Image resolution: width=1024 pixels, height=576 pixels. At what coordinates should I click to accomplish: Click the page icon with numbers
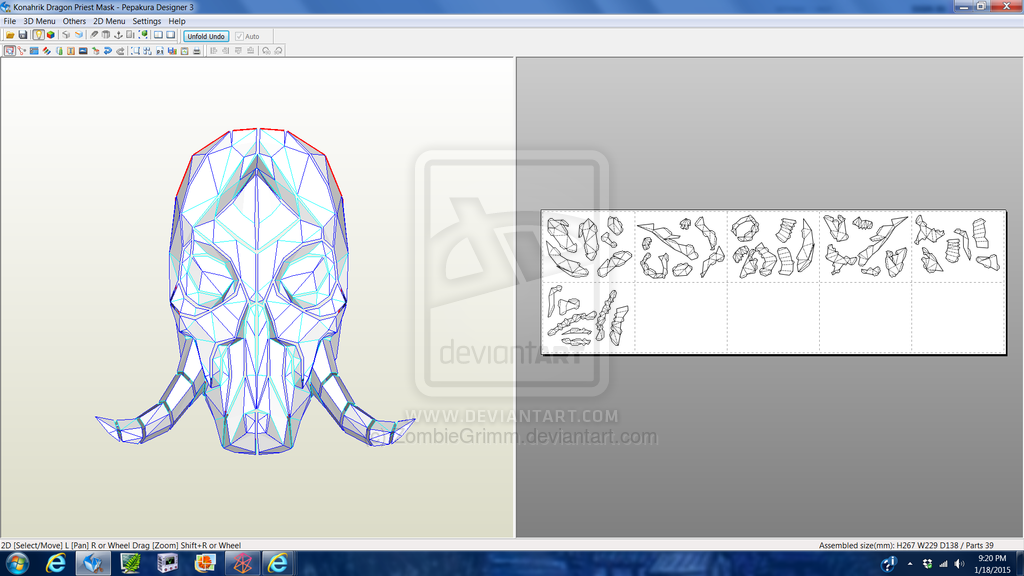160,51
